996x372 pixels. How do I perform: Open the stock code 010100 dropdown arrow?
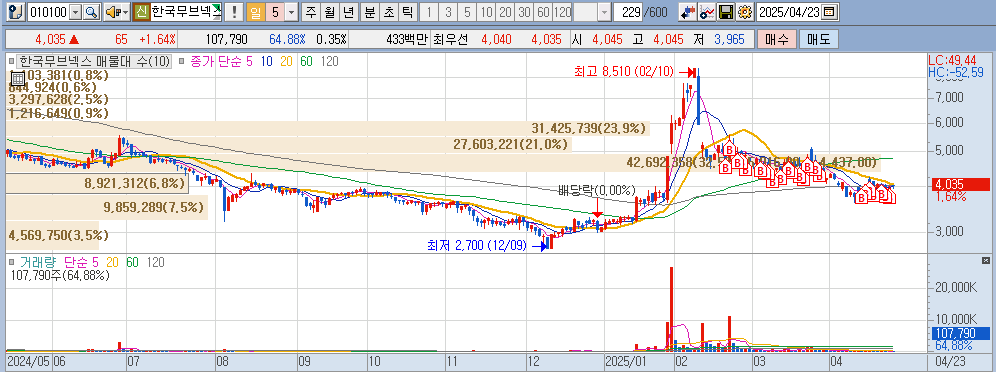tap(76, 11)
